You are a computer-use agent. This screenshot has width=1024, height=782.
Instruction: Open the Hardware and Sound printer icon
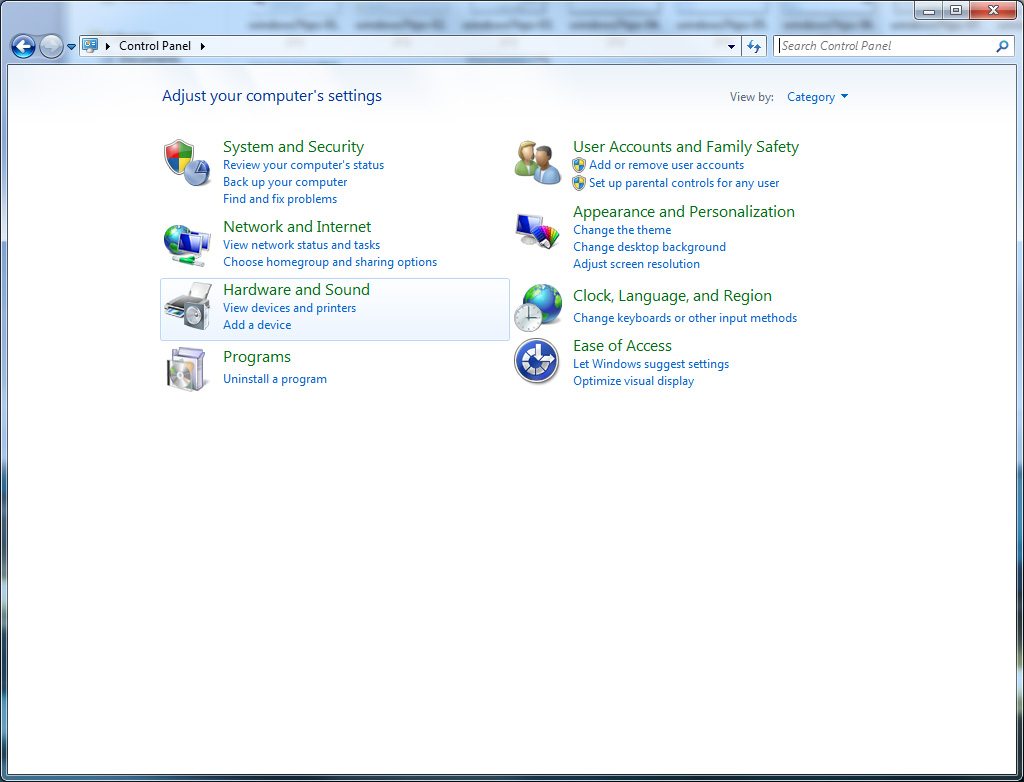point(187,306)
